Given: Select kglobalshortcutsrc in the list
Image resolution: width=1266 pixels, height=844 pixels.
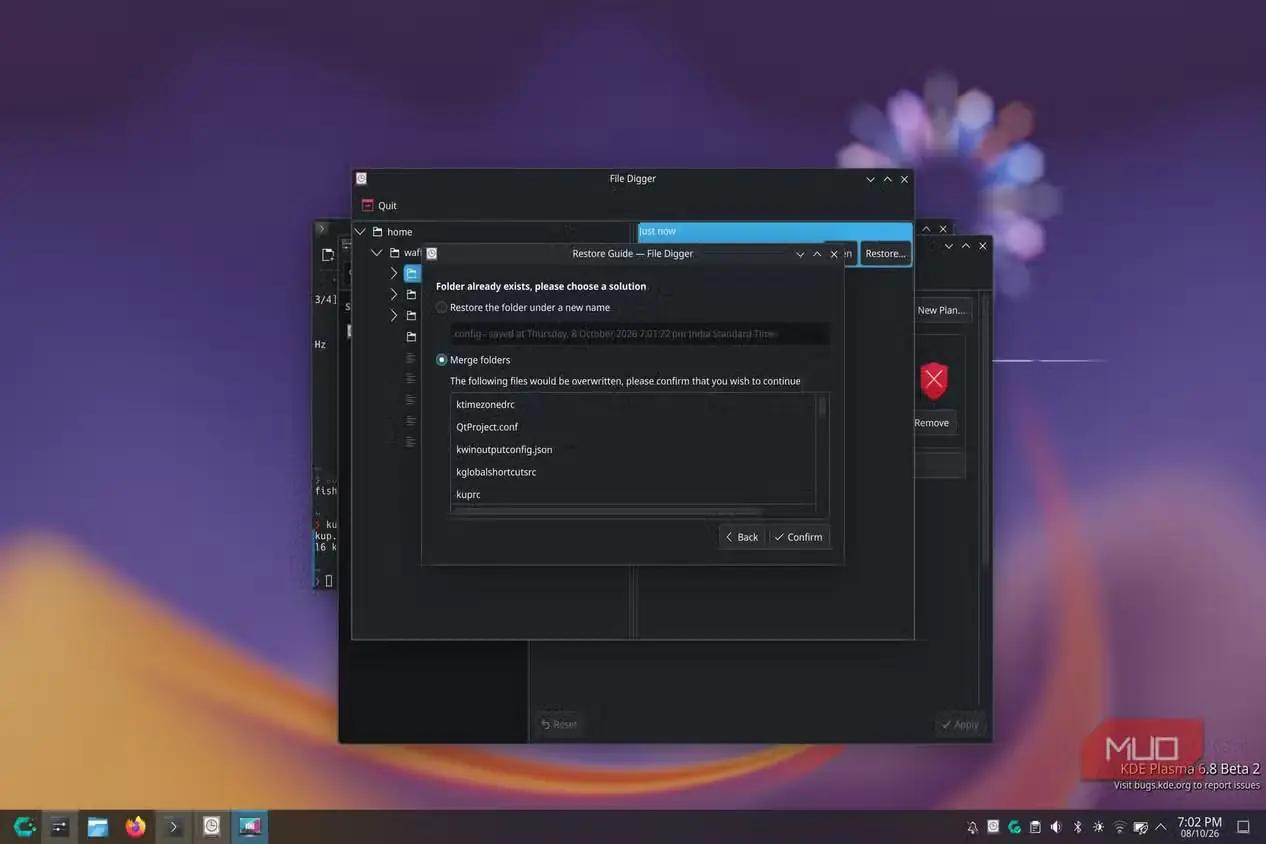Looking at the screenshot, I should pos(633,472).
